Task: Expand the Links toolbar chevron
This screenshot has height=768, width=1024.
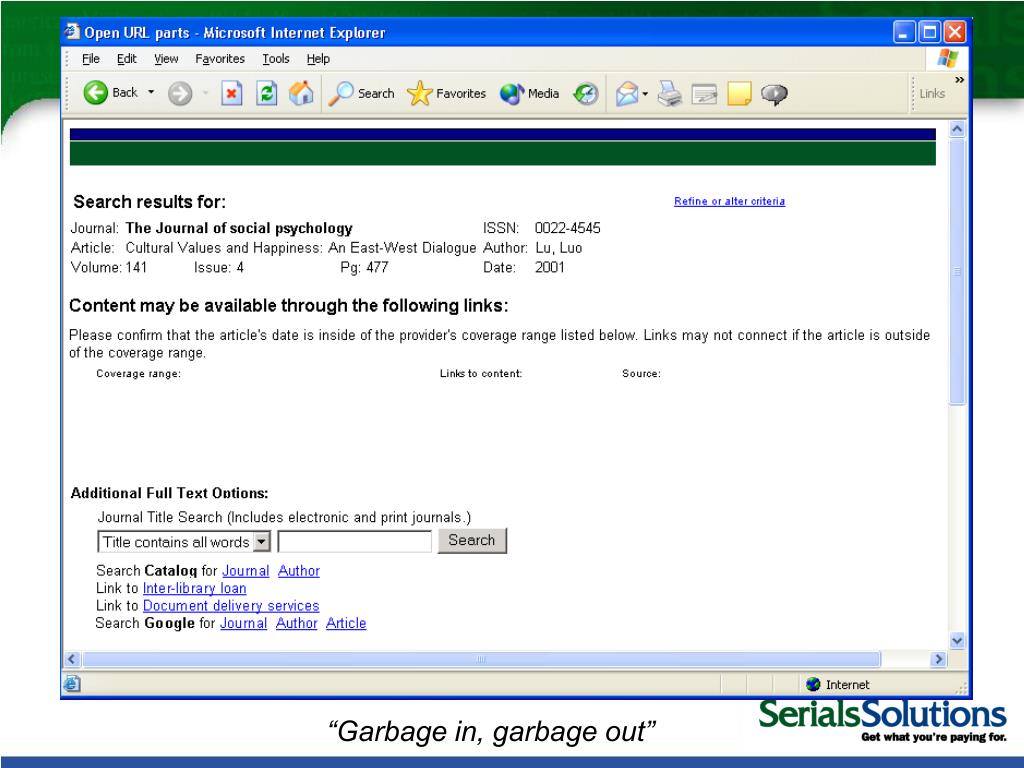Action: pos(959,80)
